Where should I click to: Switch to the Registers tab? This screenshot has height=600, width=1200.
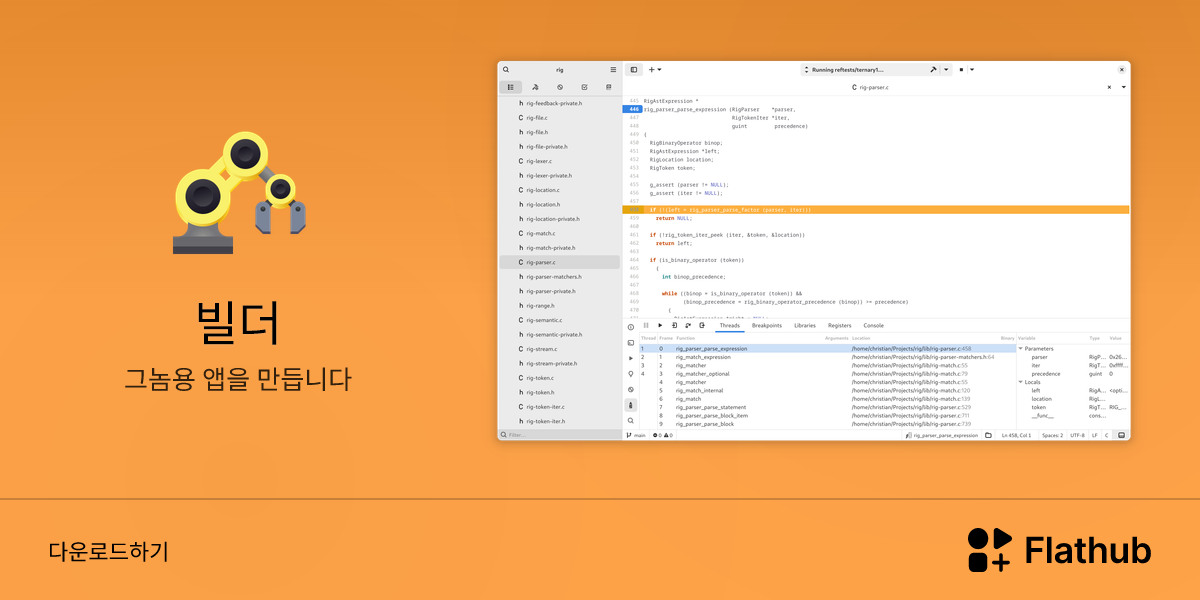(x=840, y=325)
